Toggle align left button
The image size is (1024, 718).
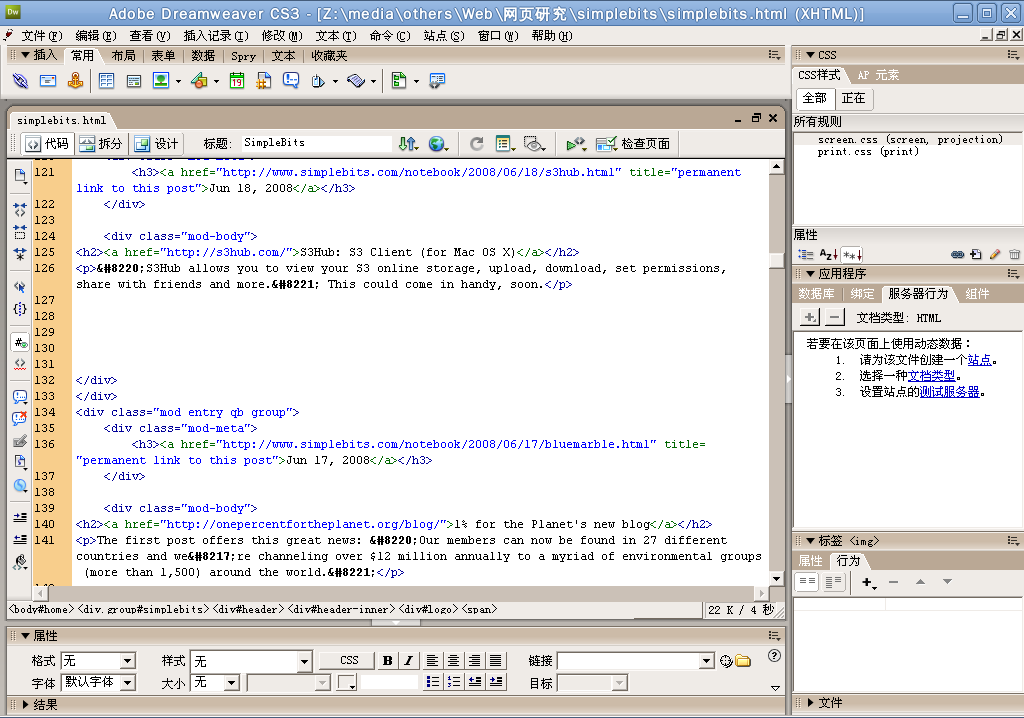(432, 661)
